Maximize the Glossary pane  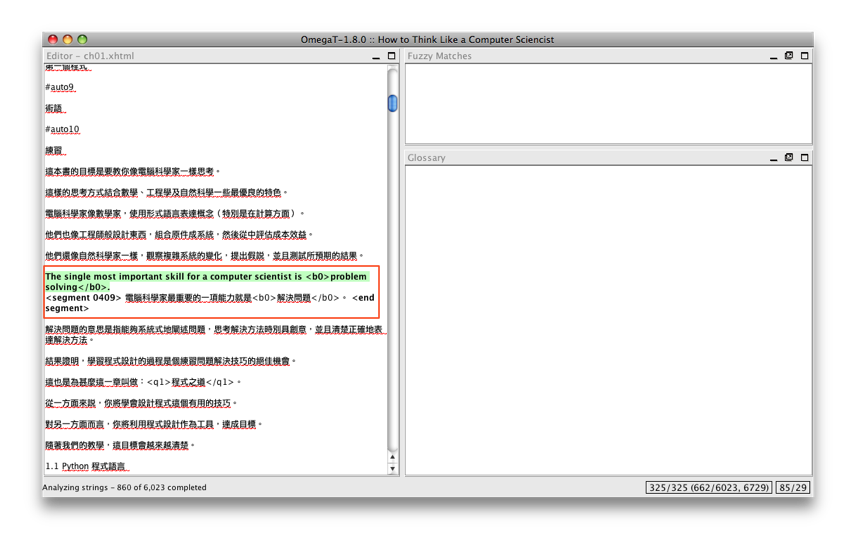pyautogui.click(x=805, y=158)
